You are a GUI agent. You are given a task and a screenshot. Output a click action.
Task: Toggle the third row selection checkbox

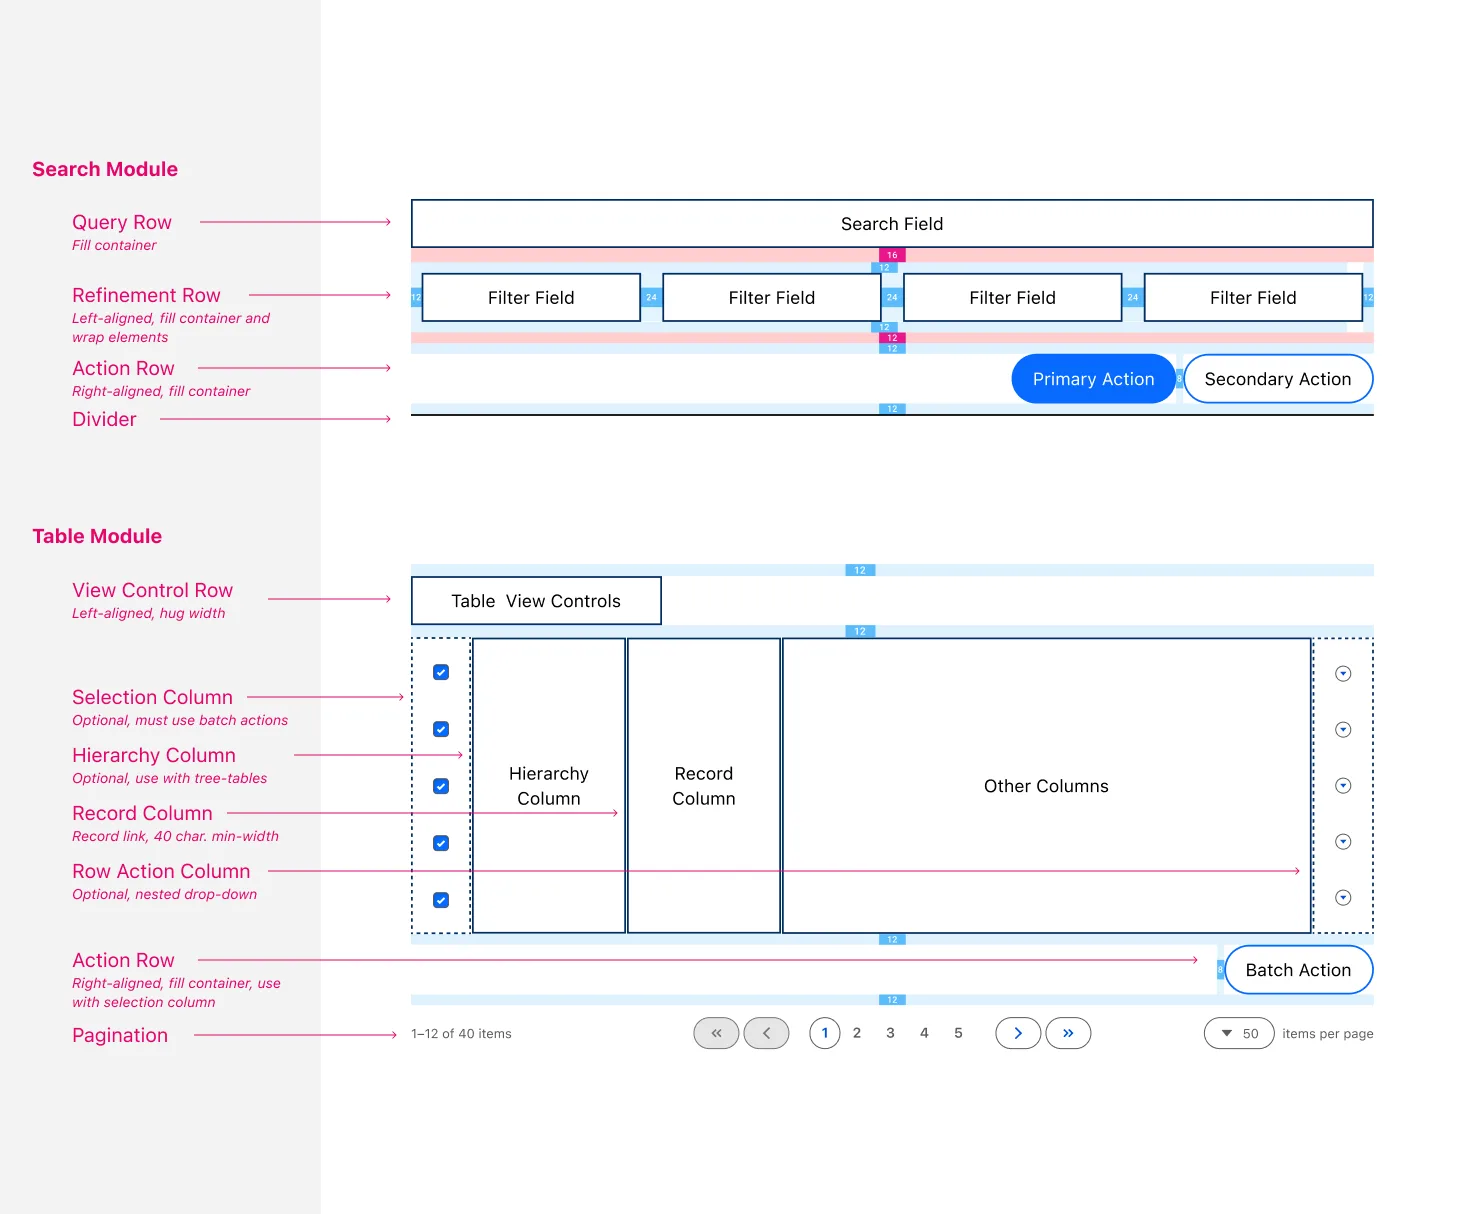441,786
